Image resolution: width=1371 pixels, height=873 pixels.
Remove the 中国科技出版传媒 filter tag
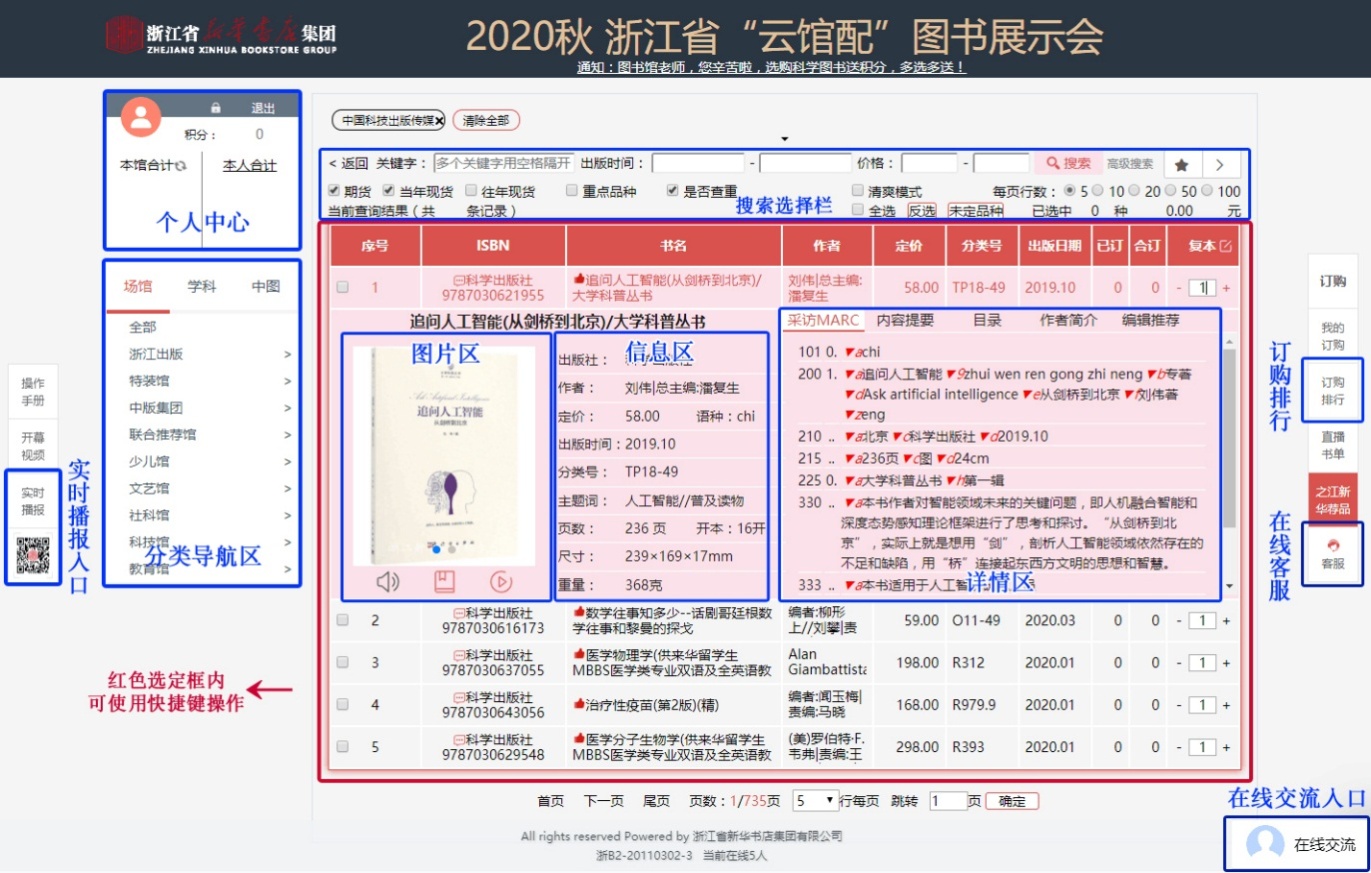pos(439,120)
